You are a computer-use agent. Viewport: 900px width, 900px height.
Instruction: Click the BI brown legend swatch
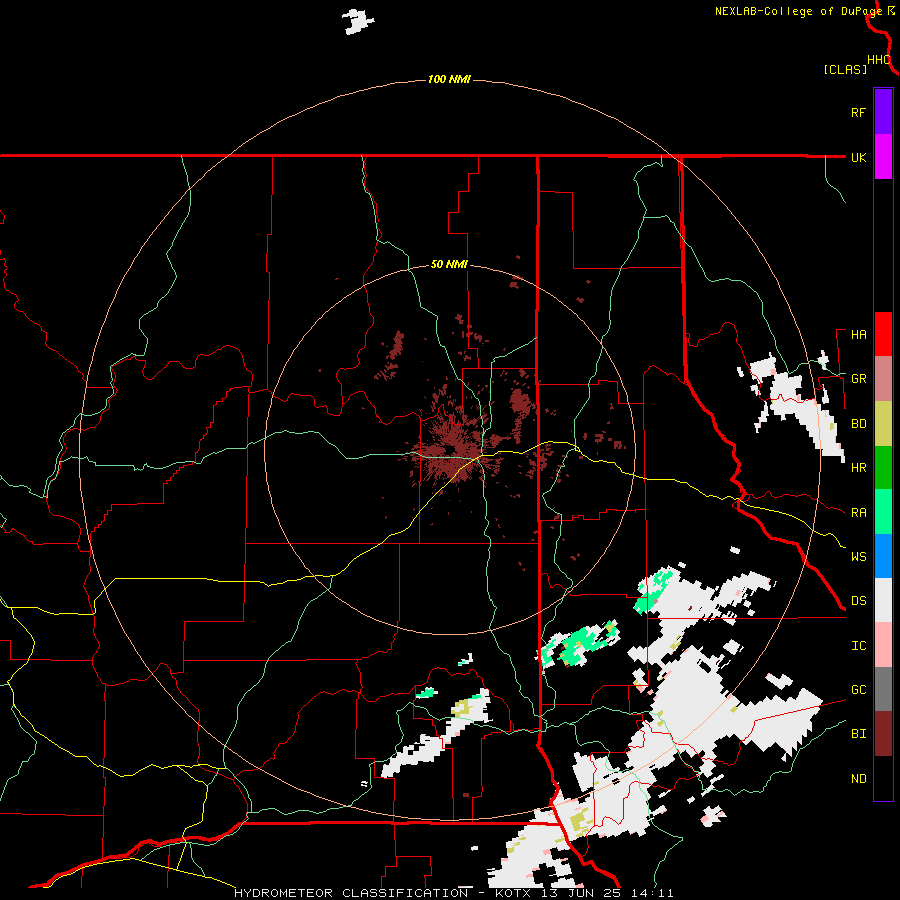[883, 734]
